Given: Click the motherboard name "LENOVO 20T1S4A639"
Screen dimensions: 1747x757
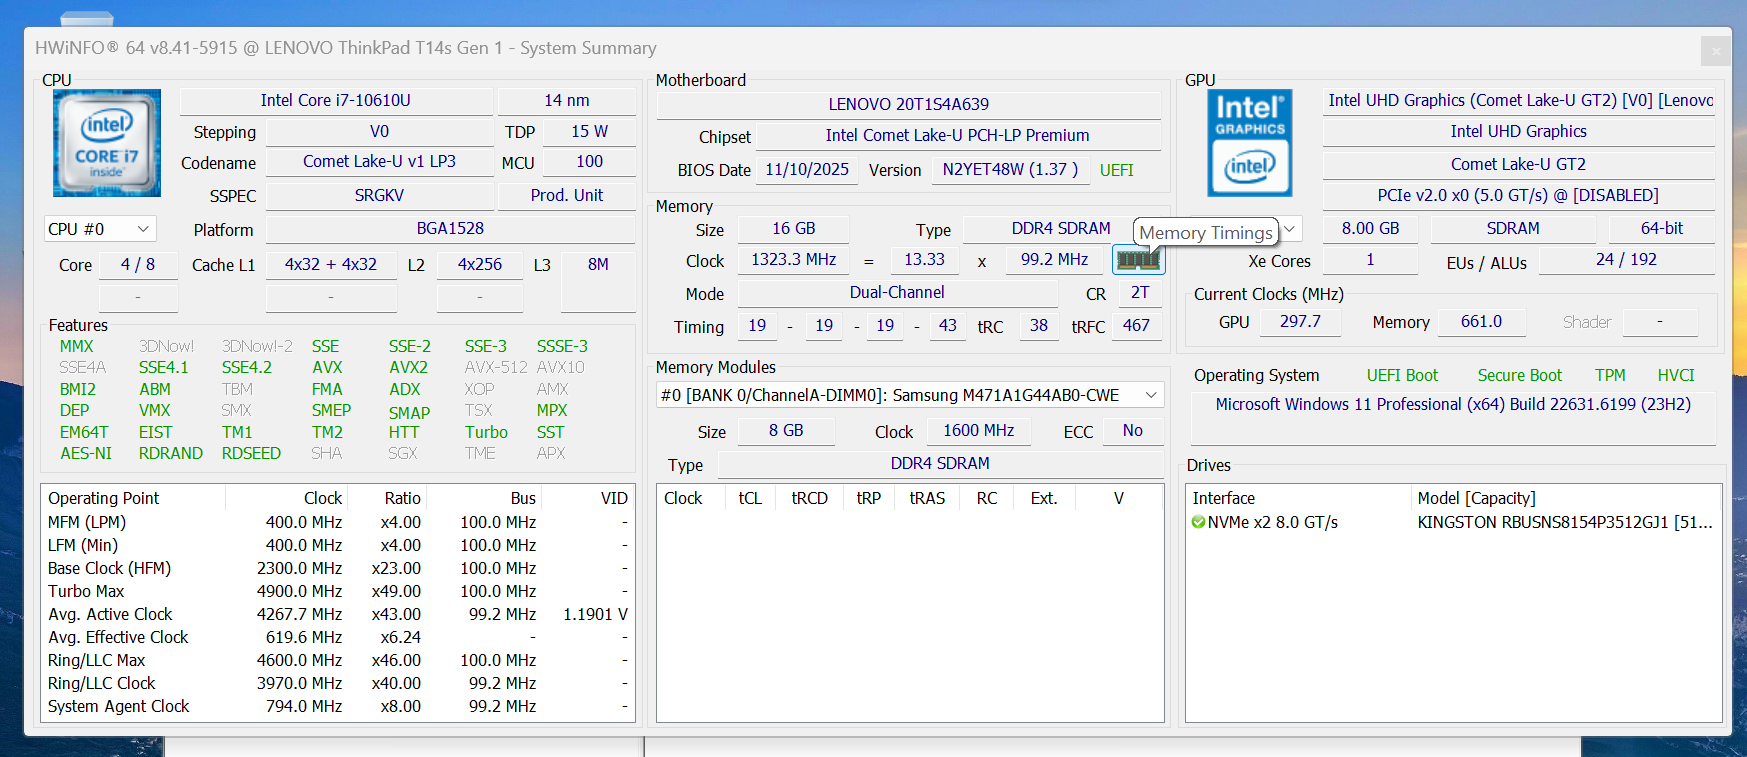Looking at the screenshot, I should click(x=909, y=104).
